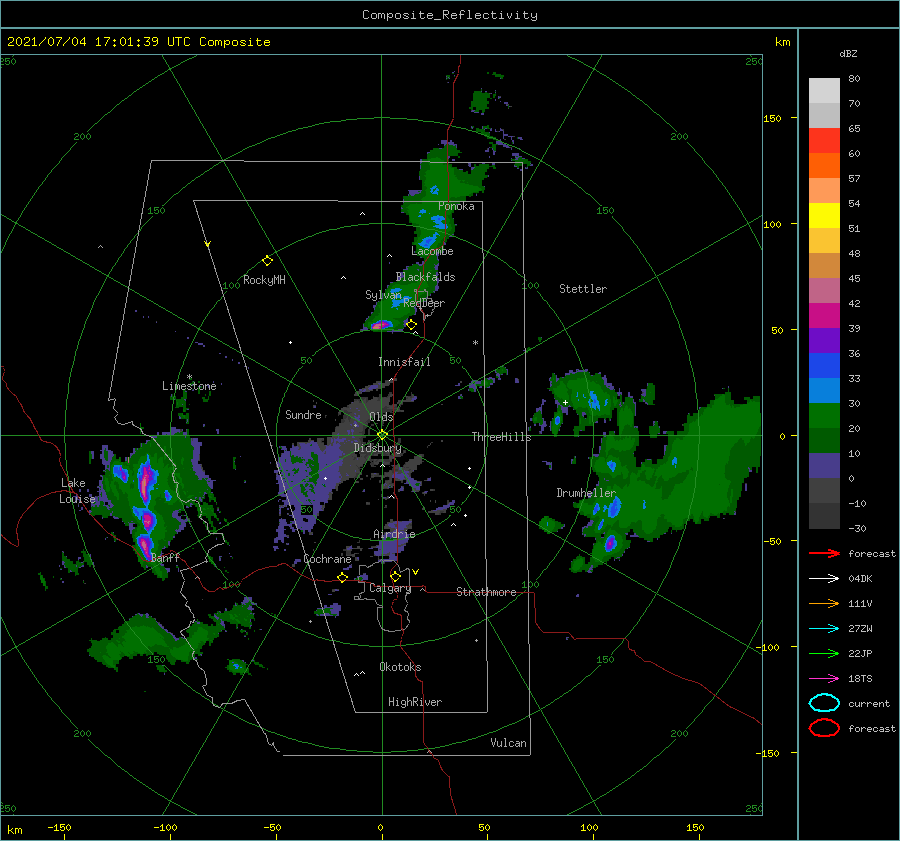The width and height of the screenshot is (900, 841).
Task: Click the Banff label
Action: click(x=165, y=557)
